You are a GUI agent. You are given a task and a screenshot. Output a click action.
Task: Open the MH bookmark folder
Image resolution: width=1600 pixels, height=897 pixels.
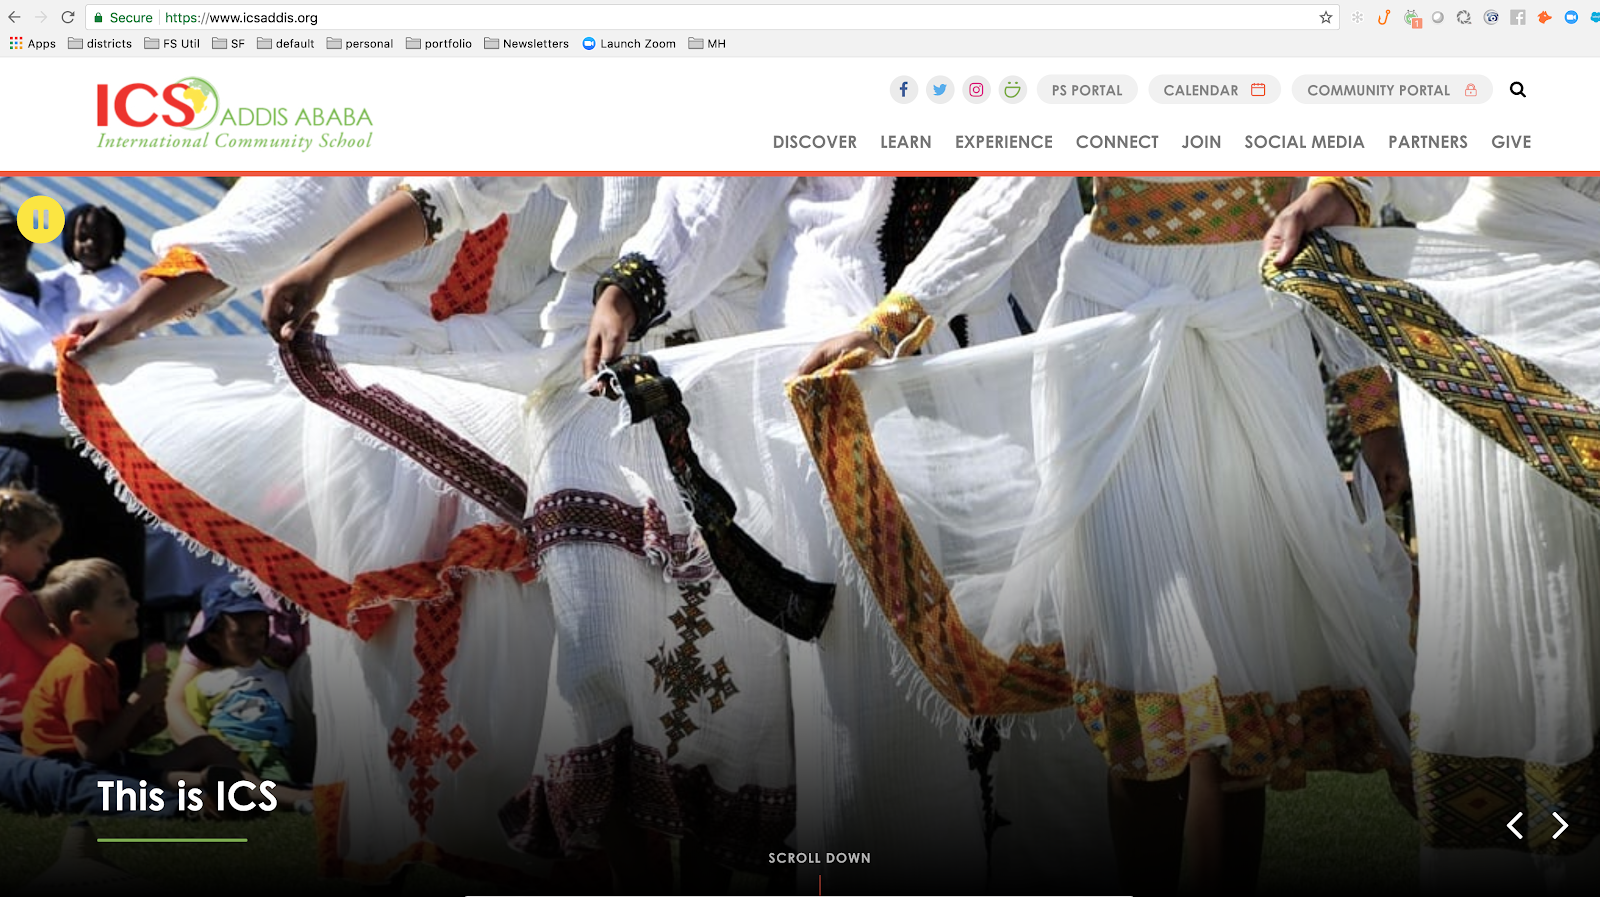click(707, 43)
